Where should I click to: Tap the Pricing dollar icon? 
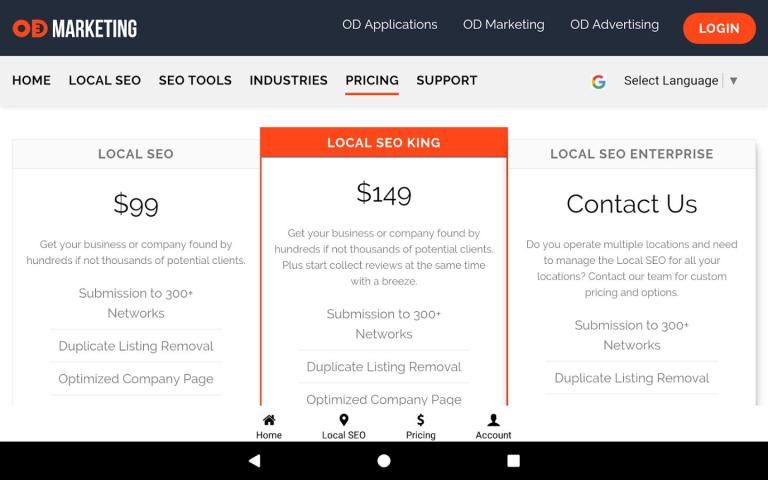tap(421, 421)
